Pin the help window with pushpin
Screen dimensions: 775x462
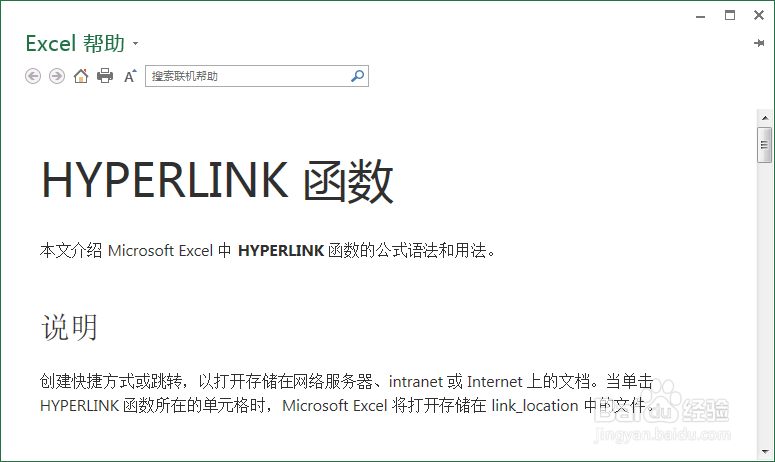[759, 43]
